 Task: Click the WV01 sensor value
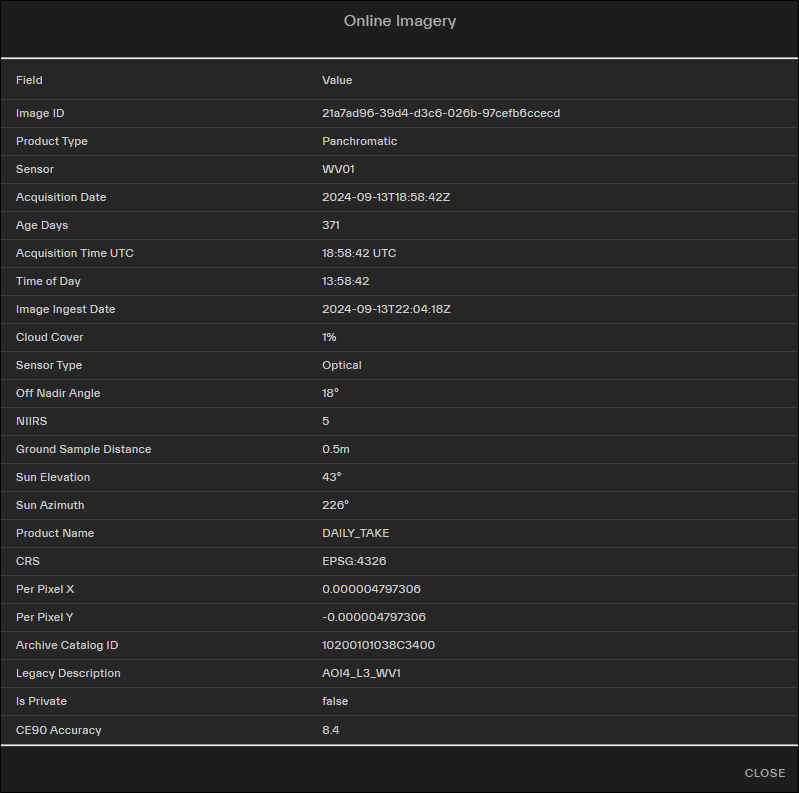pyautogui.click(x=338, y=169)
